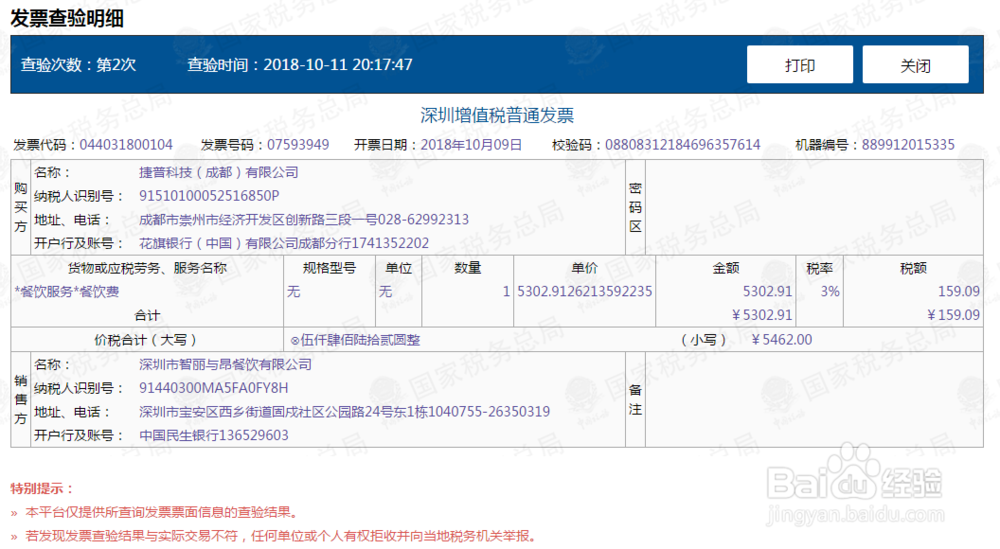Select check code 08808312184696357614
The height and width of the screenshot is (549, 1000).
pyautogui.click(x=682, y=145)
